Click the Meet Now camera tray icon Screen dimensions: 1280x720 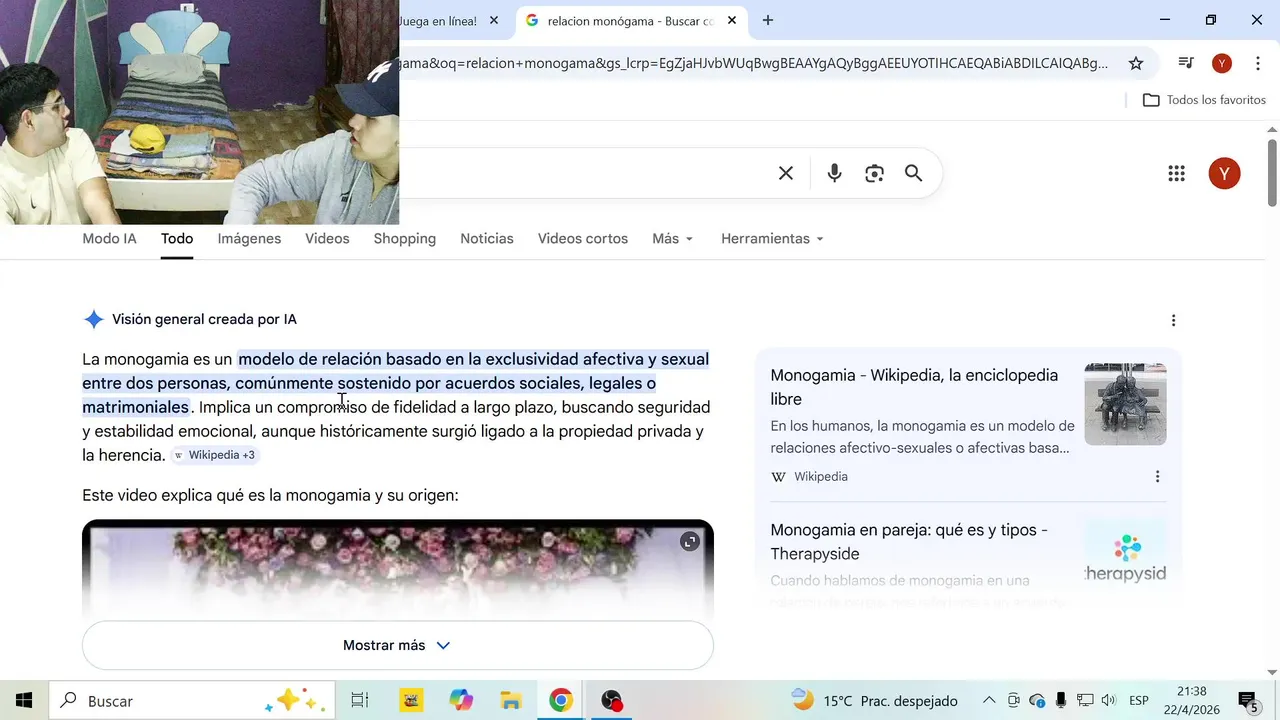pyautogui.click(x=1014, y=700)
